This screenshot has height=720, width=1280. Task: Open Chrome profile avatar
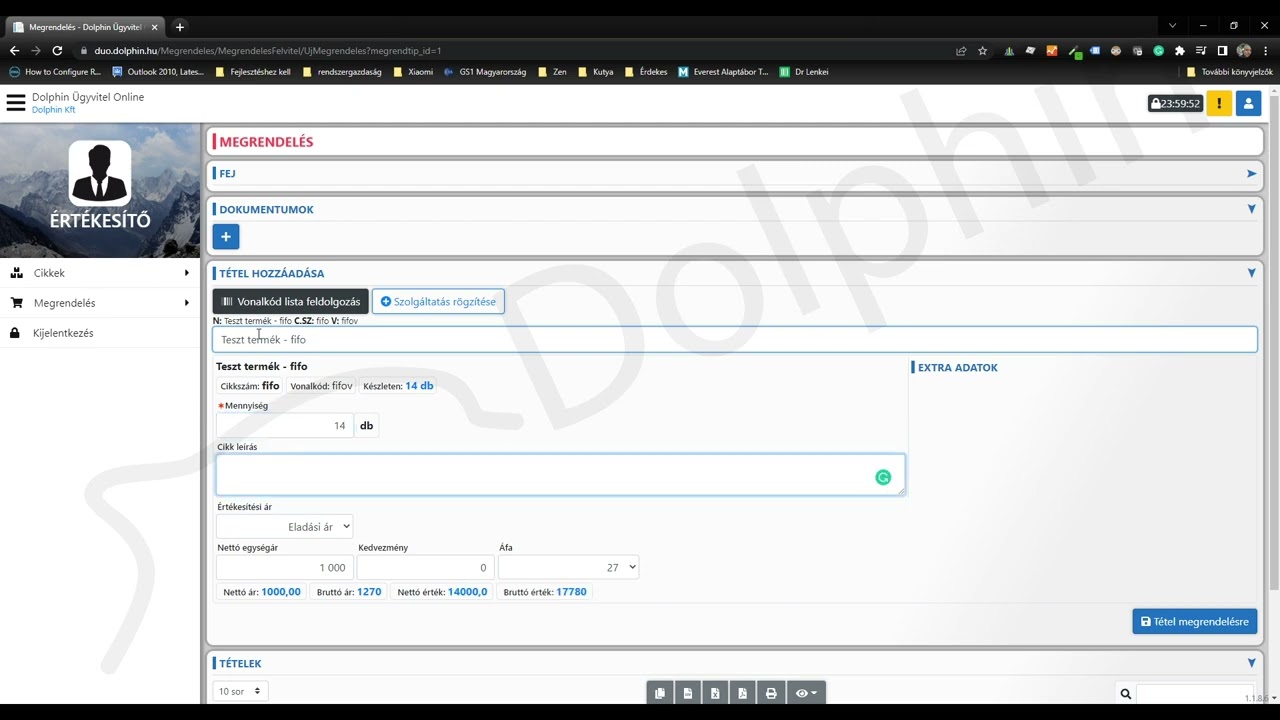(1244, 51)
